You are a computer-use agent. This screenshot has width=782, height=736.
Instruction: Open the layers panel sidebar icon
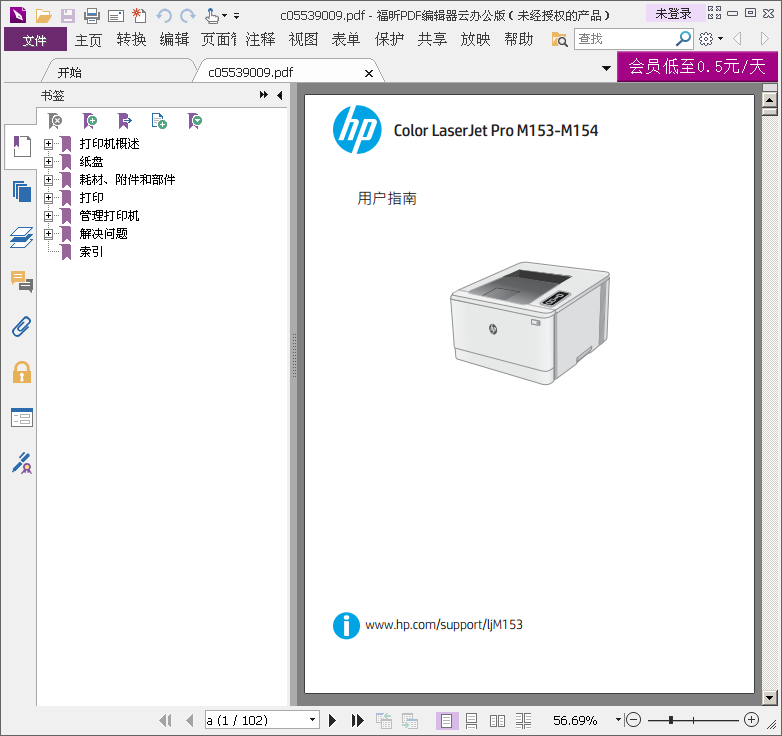tap(21, 237)
